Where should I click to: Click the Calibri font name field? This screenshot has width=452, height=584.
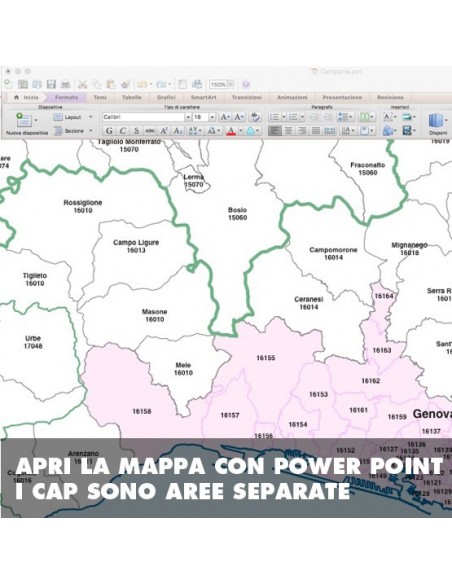[x=144, y=117]
